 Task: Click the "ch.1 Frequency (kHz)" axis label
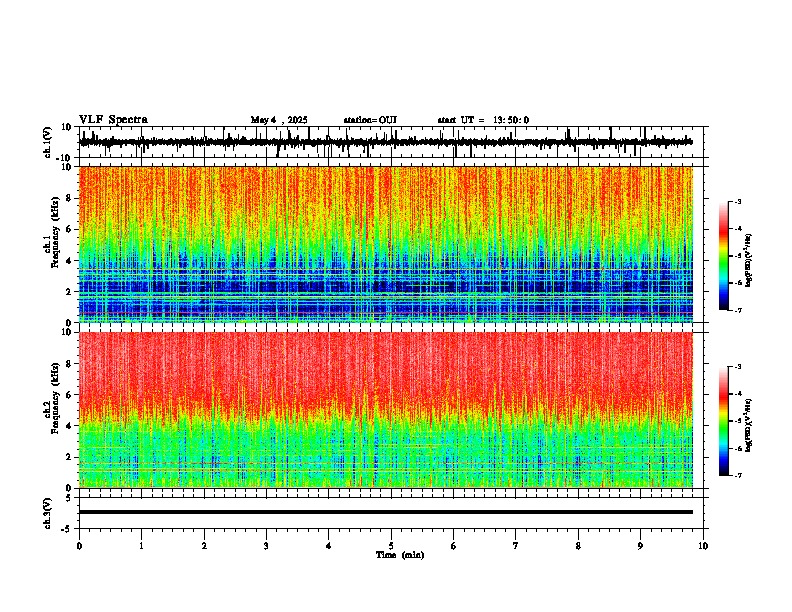(52, 232)
